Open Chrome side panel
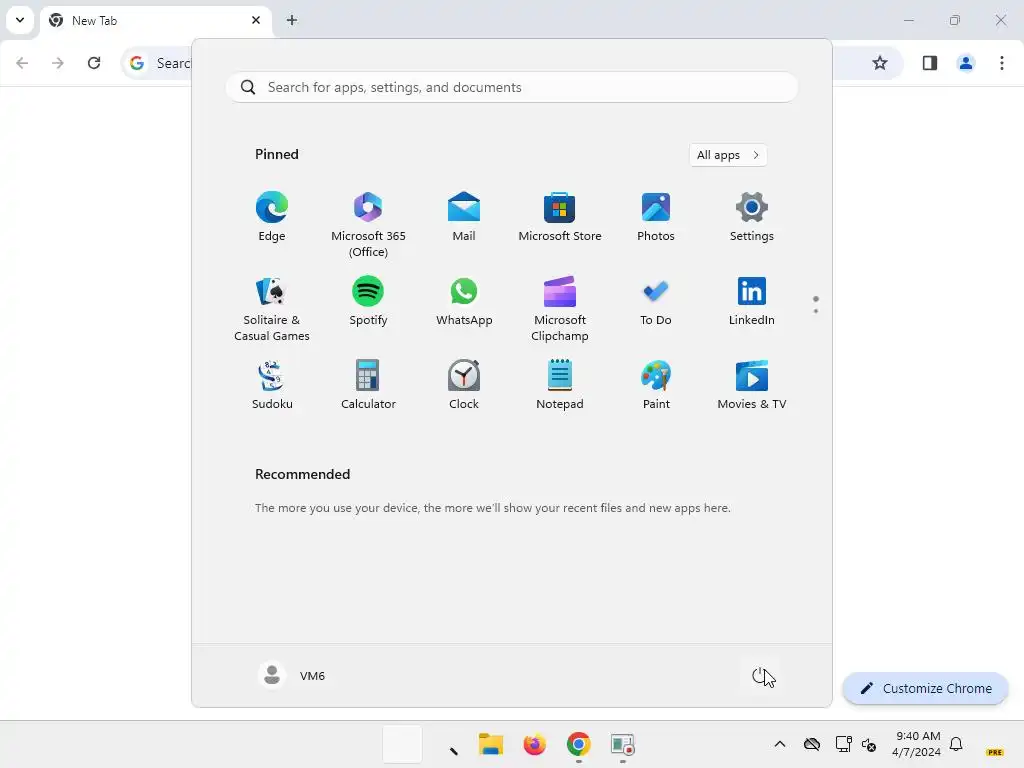The width and height of the screenshot is (1024, 768). click(x=929, y=63)
